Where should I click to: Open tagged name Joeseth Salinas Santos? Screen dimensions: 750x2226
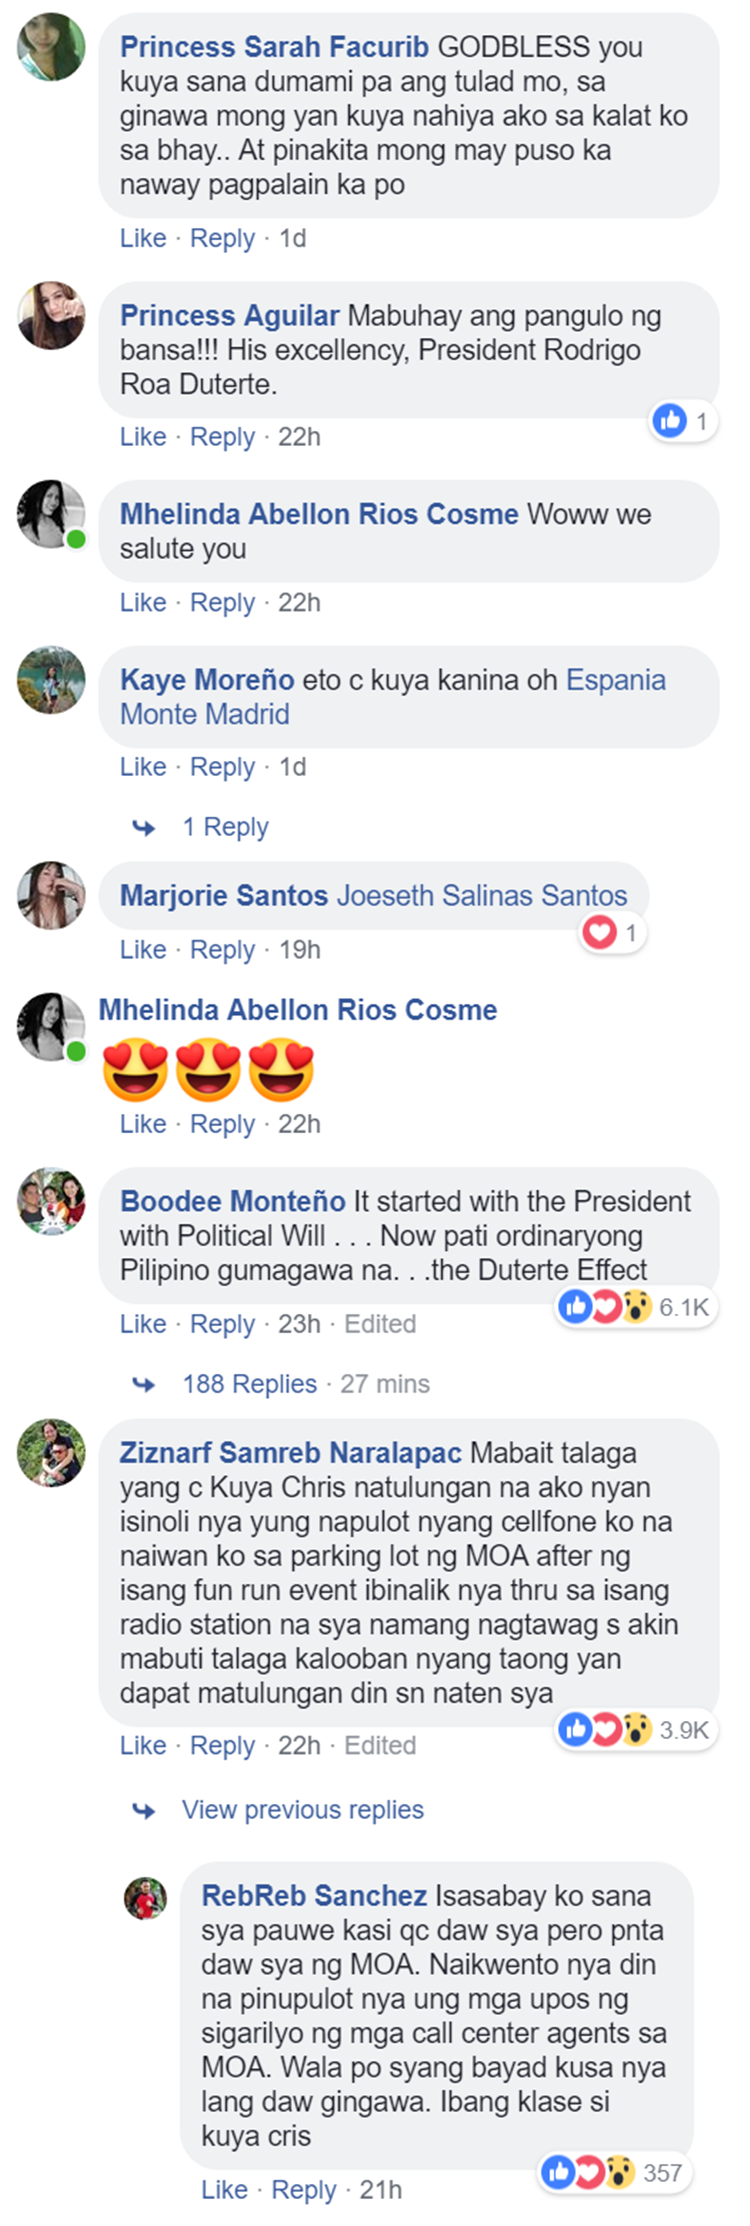[x=482, y=895]
